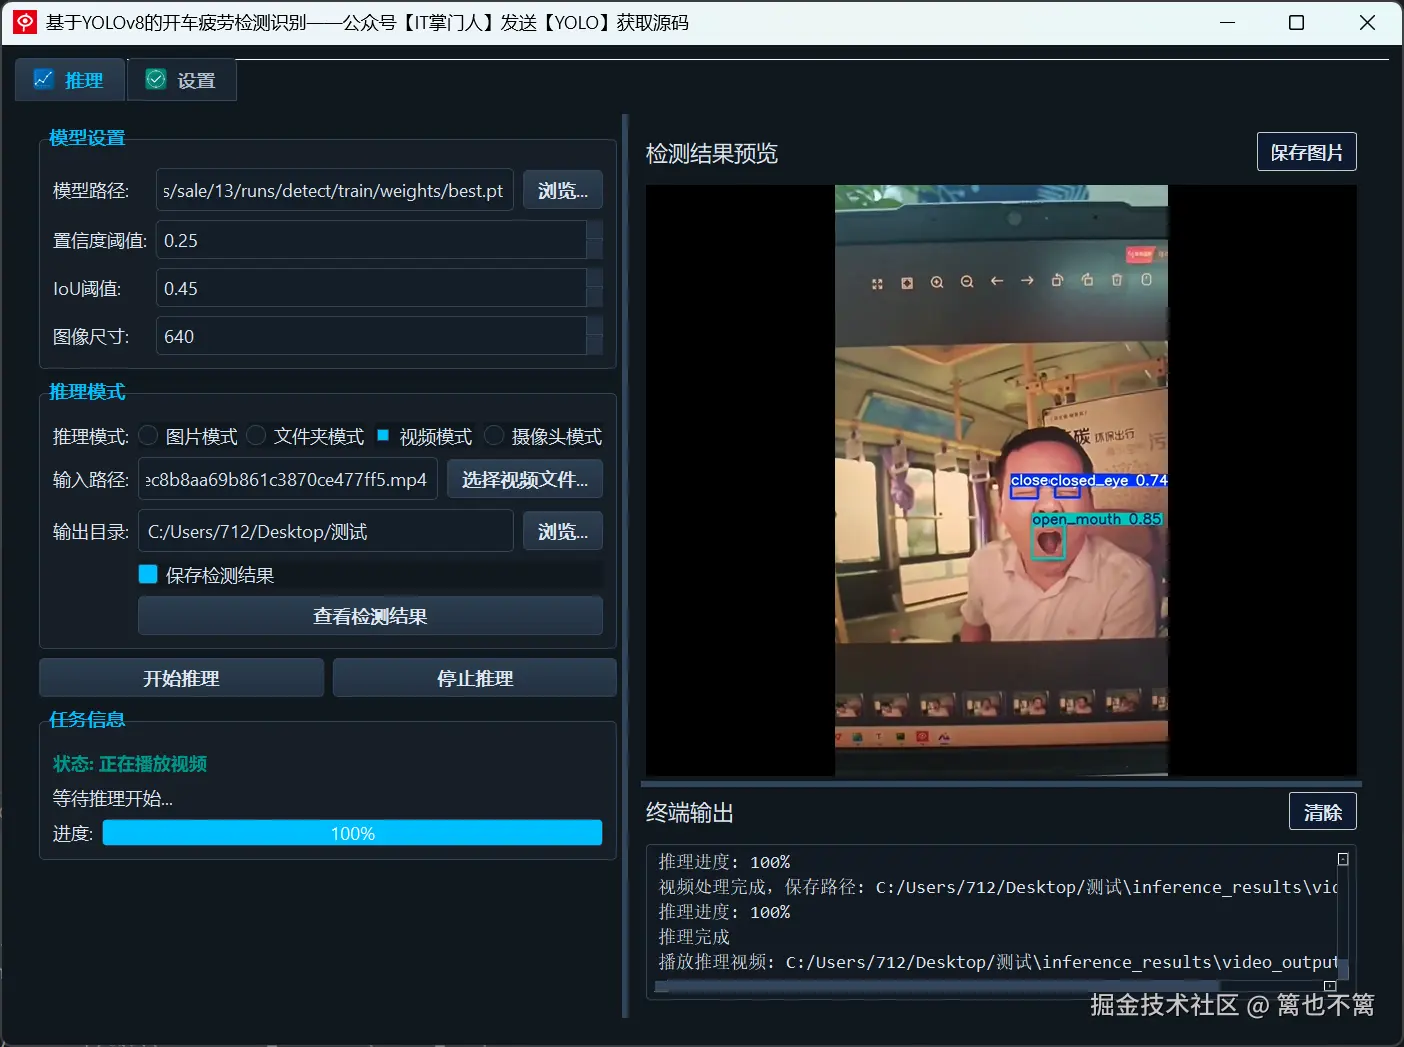Increase the IoU阈值 with up arrow
Viewport: 1404px width, 1047px height.
[x=594, y=279]
